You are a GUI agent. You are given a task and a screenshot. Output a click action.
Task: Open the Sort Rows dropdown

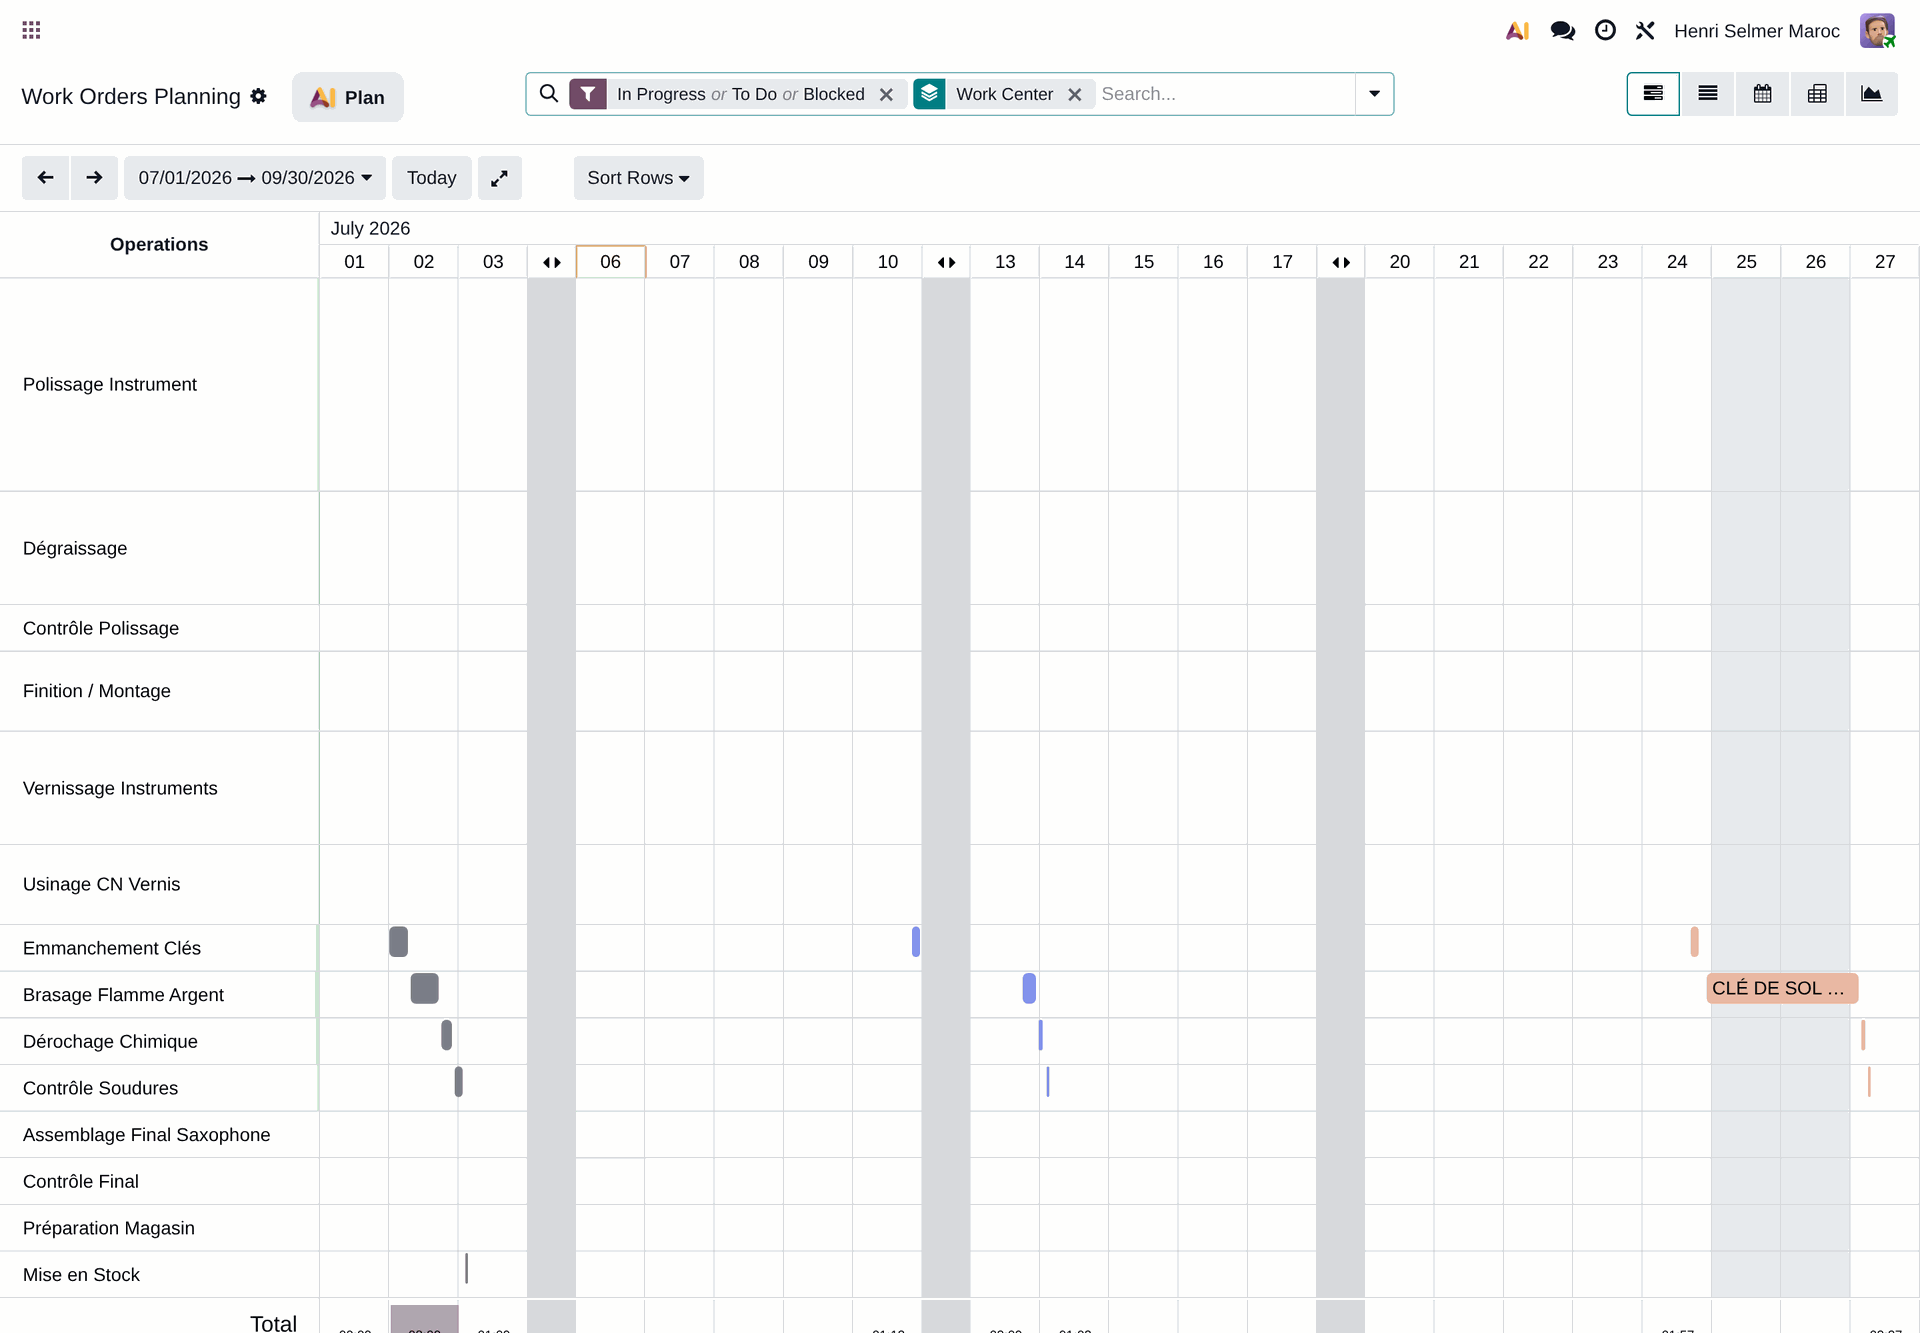[638, 178]
